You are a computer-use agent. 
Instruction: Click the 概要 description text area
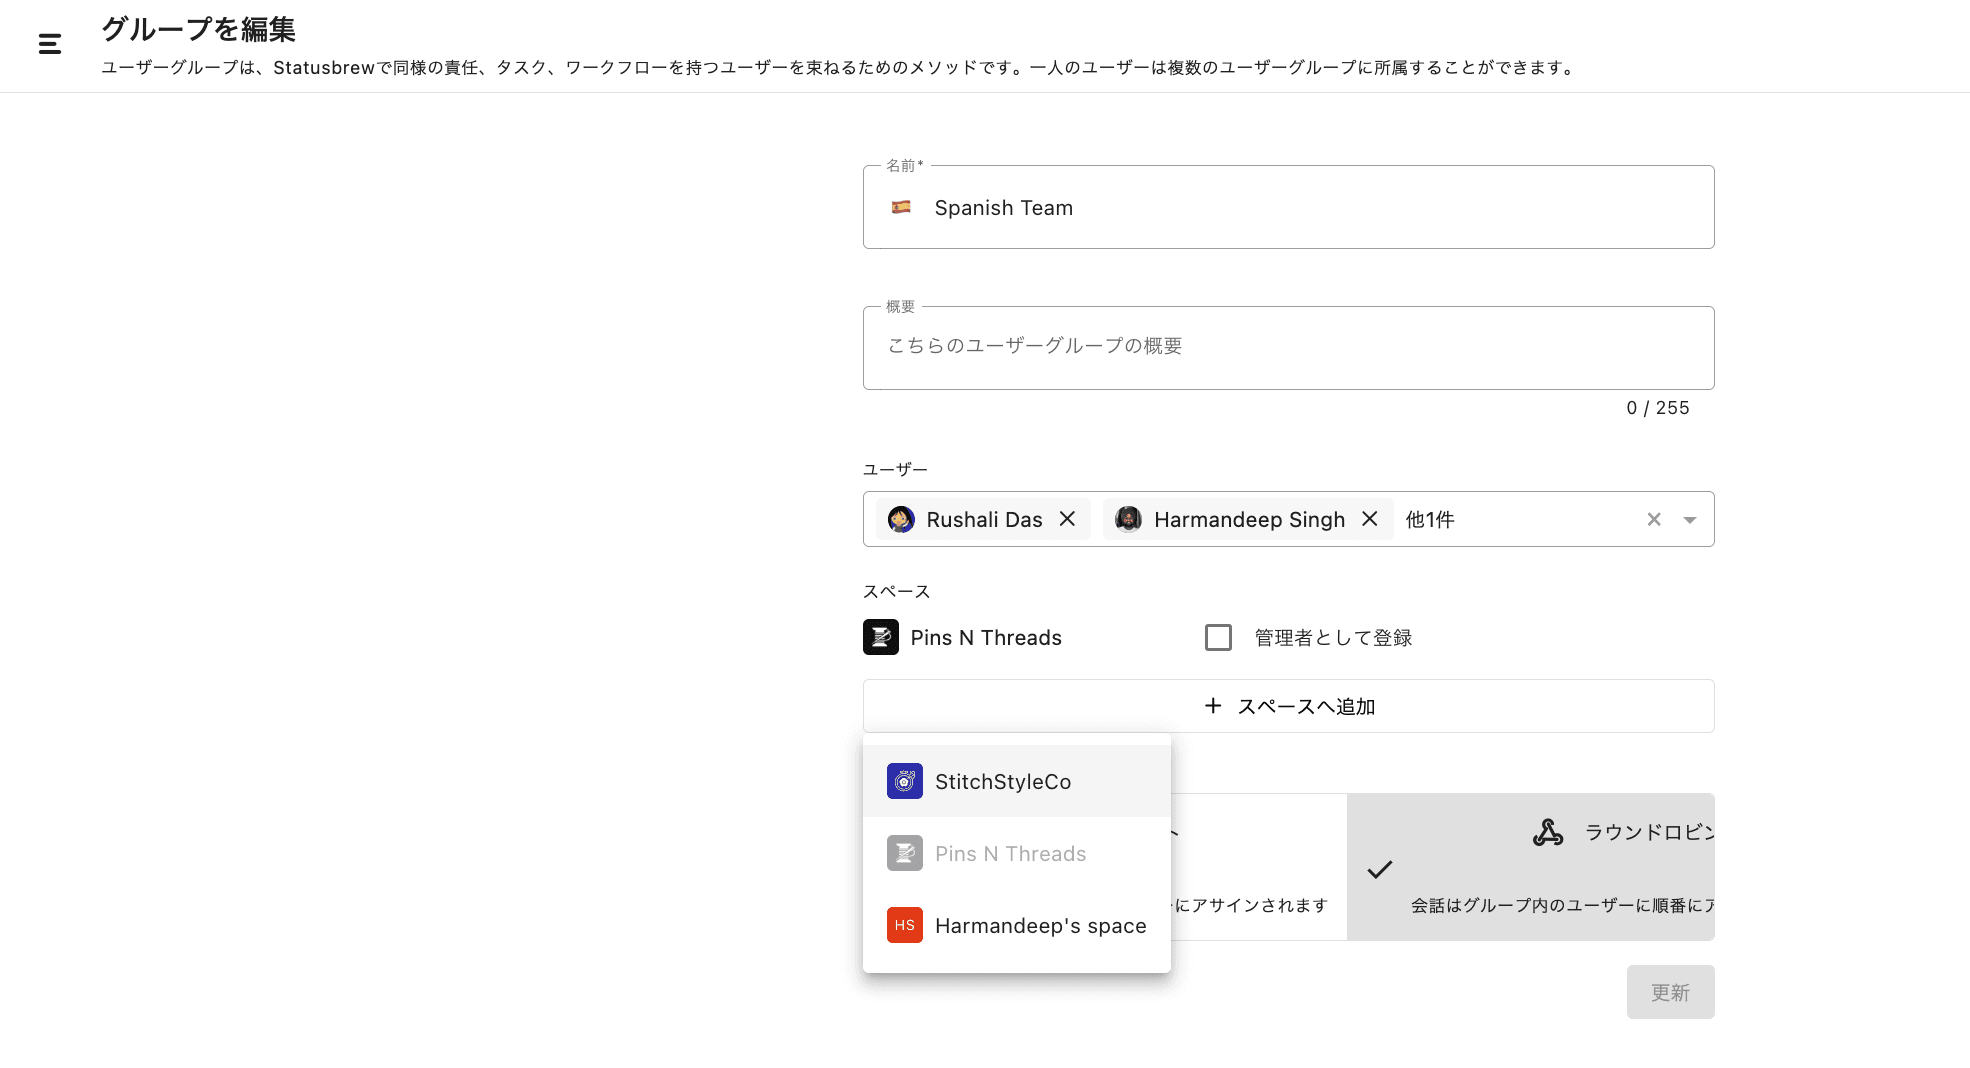click(1288, 347)
